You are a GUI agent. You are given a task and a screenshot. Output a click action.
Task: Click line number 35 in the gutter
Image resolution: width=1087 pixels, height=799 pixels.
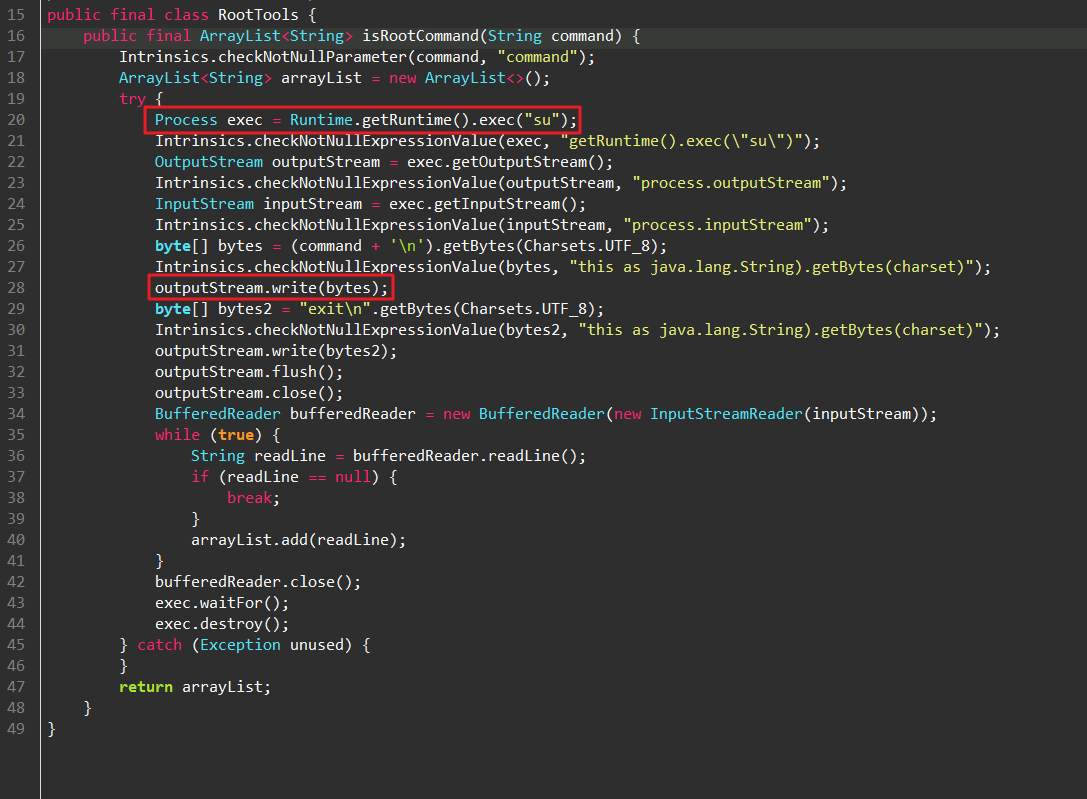coord(16,434)
